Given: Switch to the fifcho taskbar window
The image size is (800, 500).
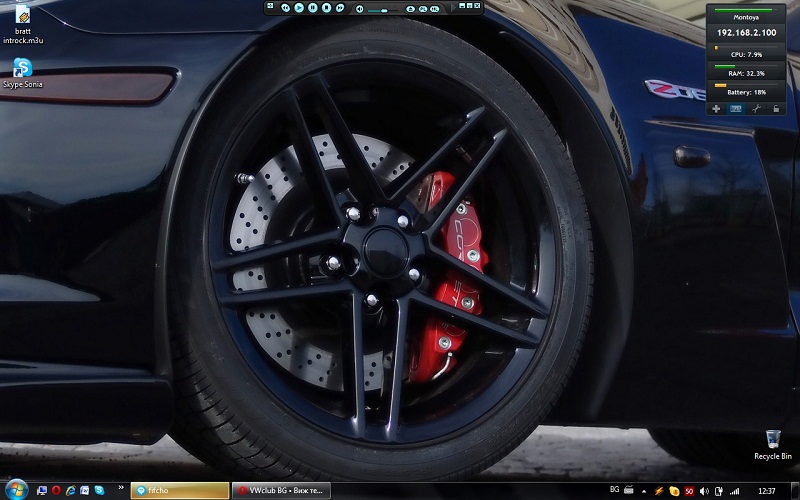Looking at the screenshot, I should 180,491.
